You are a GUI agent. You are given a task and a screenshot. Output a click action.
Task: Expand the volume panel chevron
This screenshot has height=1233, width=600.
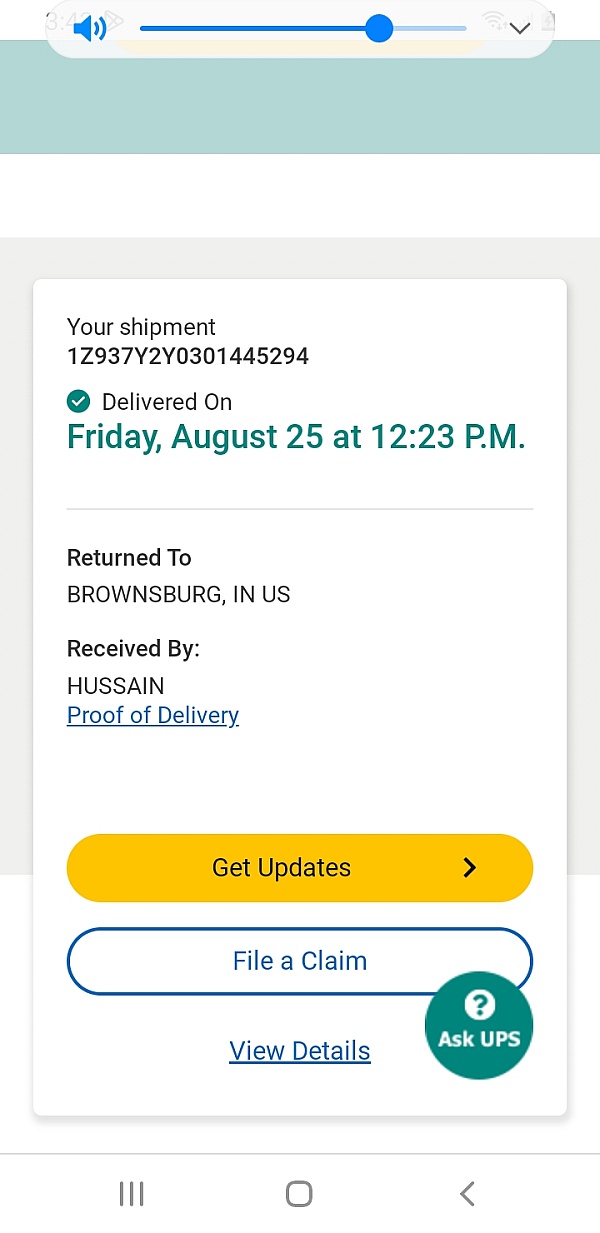519,28
